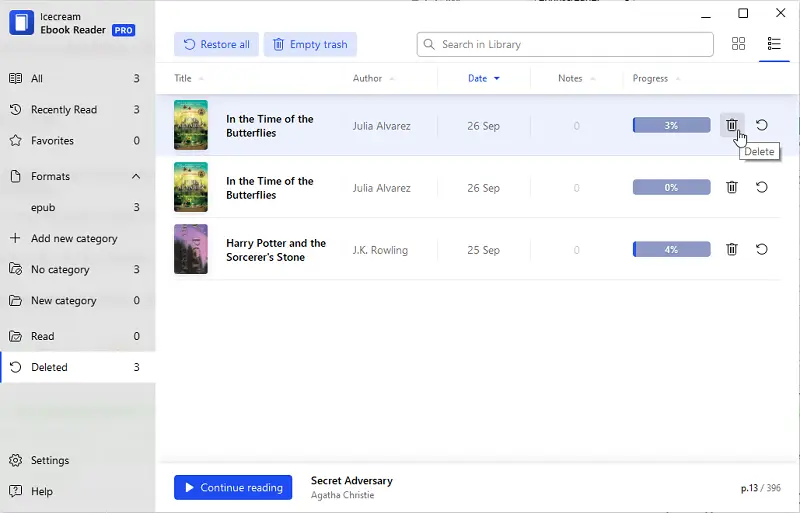Click in Search in Library field

pos(565,44)
